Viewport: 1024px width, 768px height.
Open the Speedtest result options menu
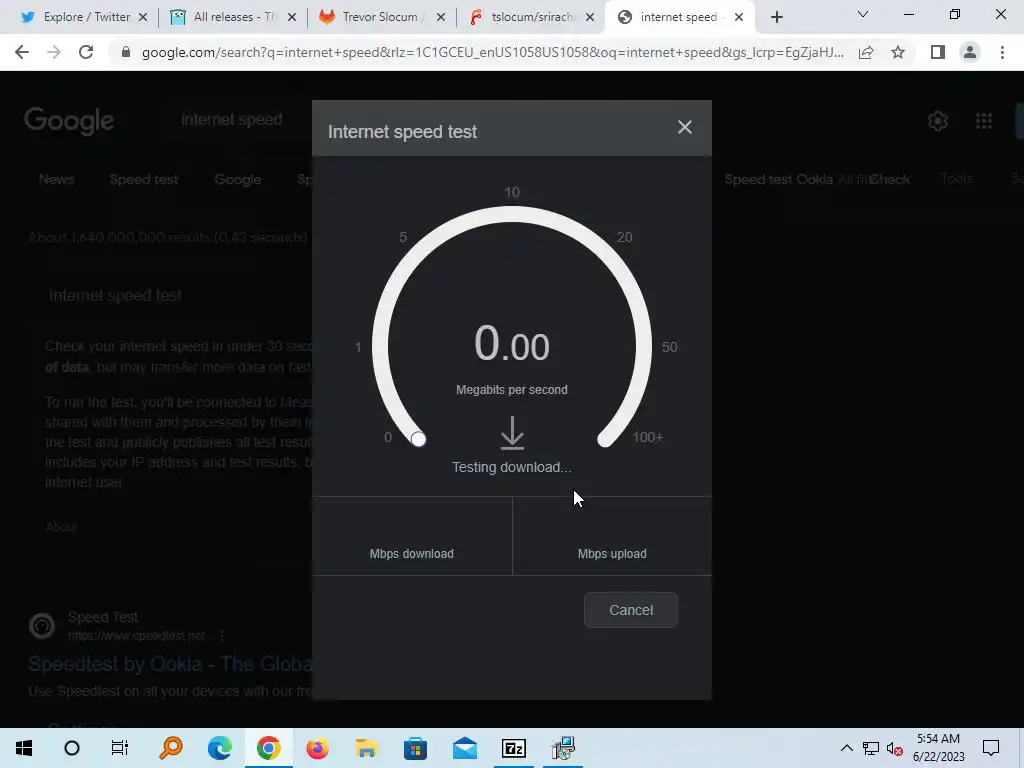coord(222,635)
